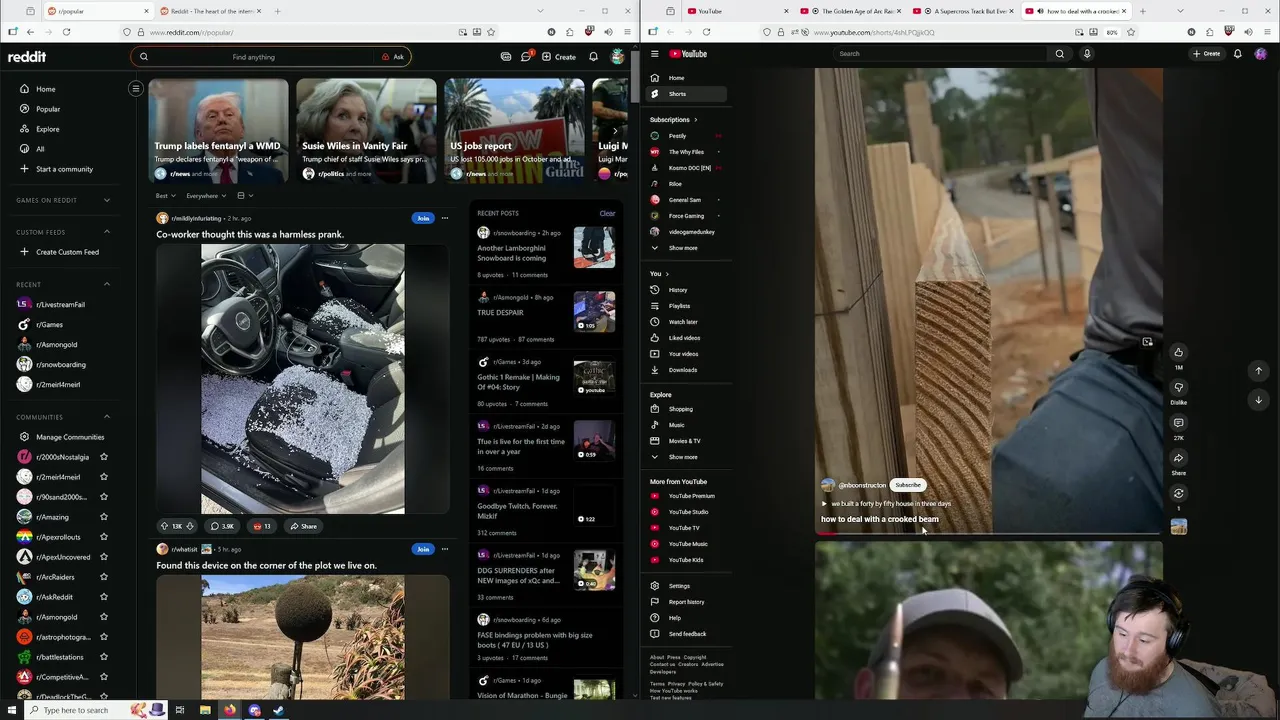Viewport: 1280px width, 720px height.
Task: Click Share on the prank post
Action: [x=303, y=526]
